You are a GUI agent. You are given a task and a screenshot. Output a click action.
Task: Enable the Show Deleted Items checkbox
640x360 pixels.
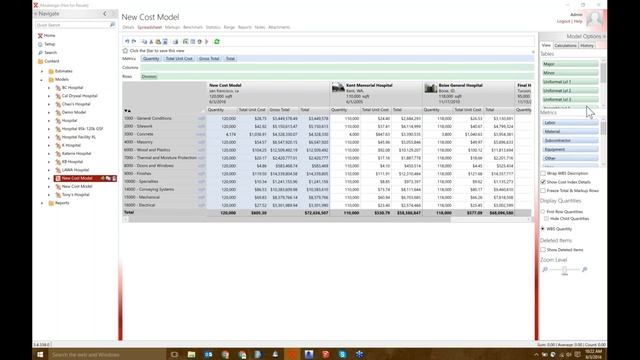point(543,249)
